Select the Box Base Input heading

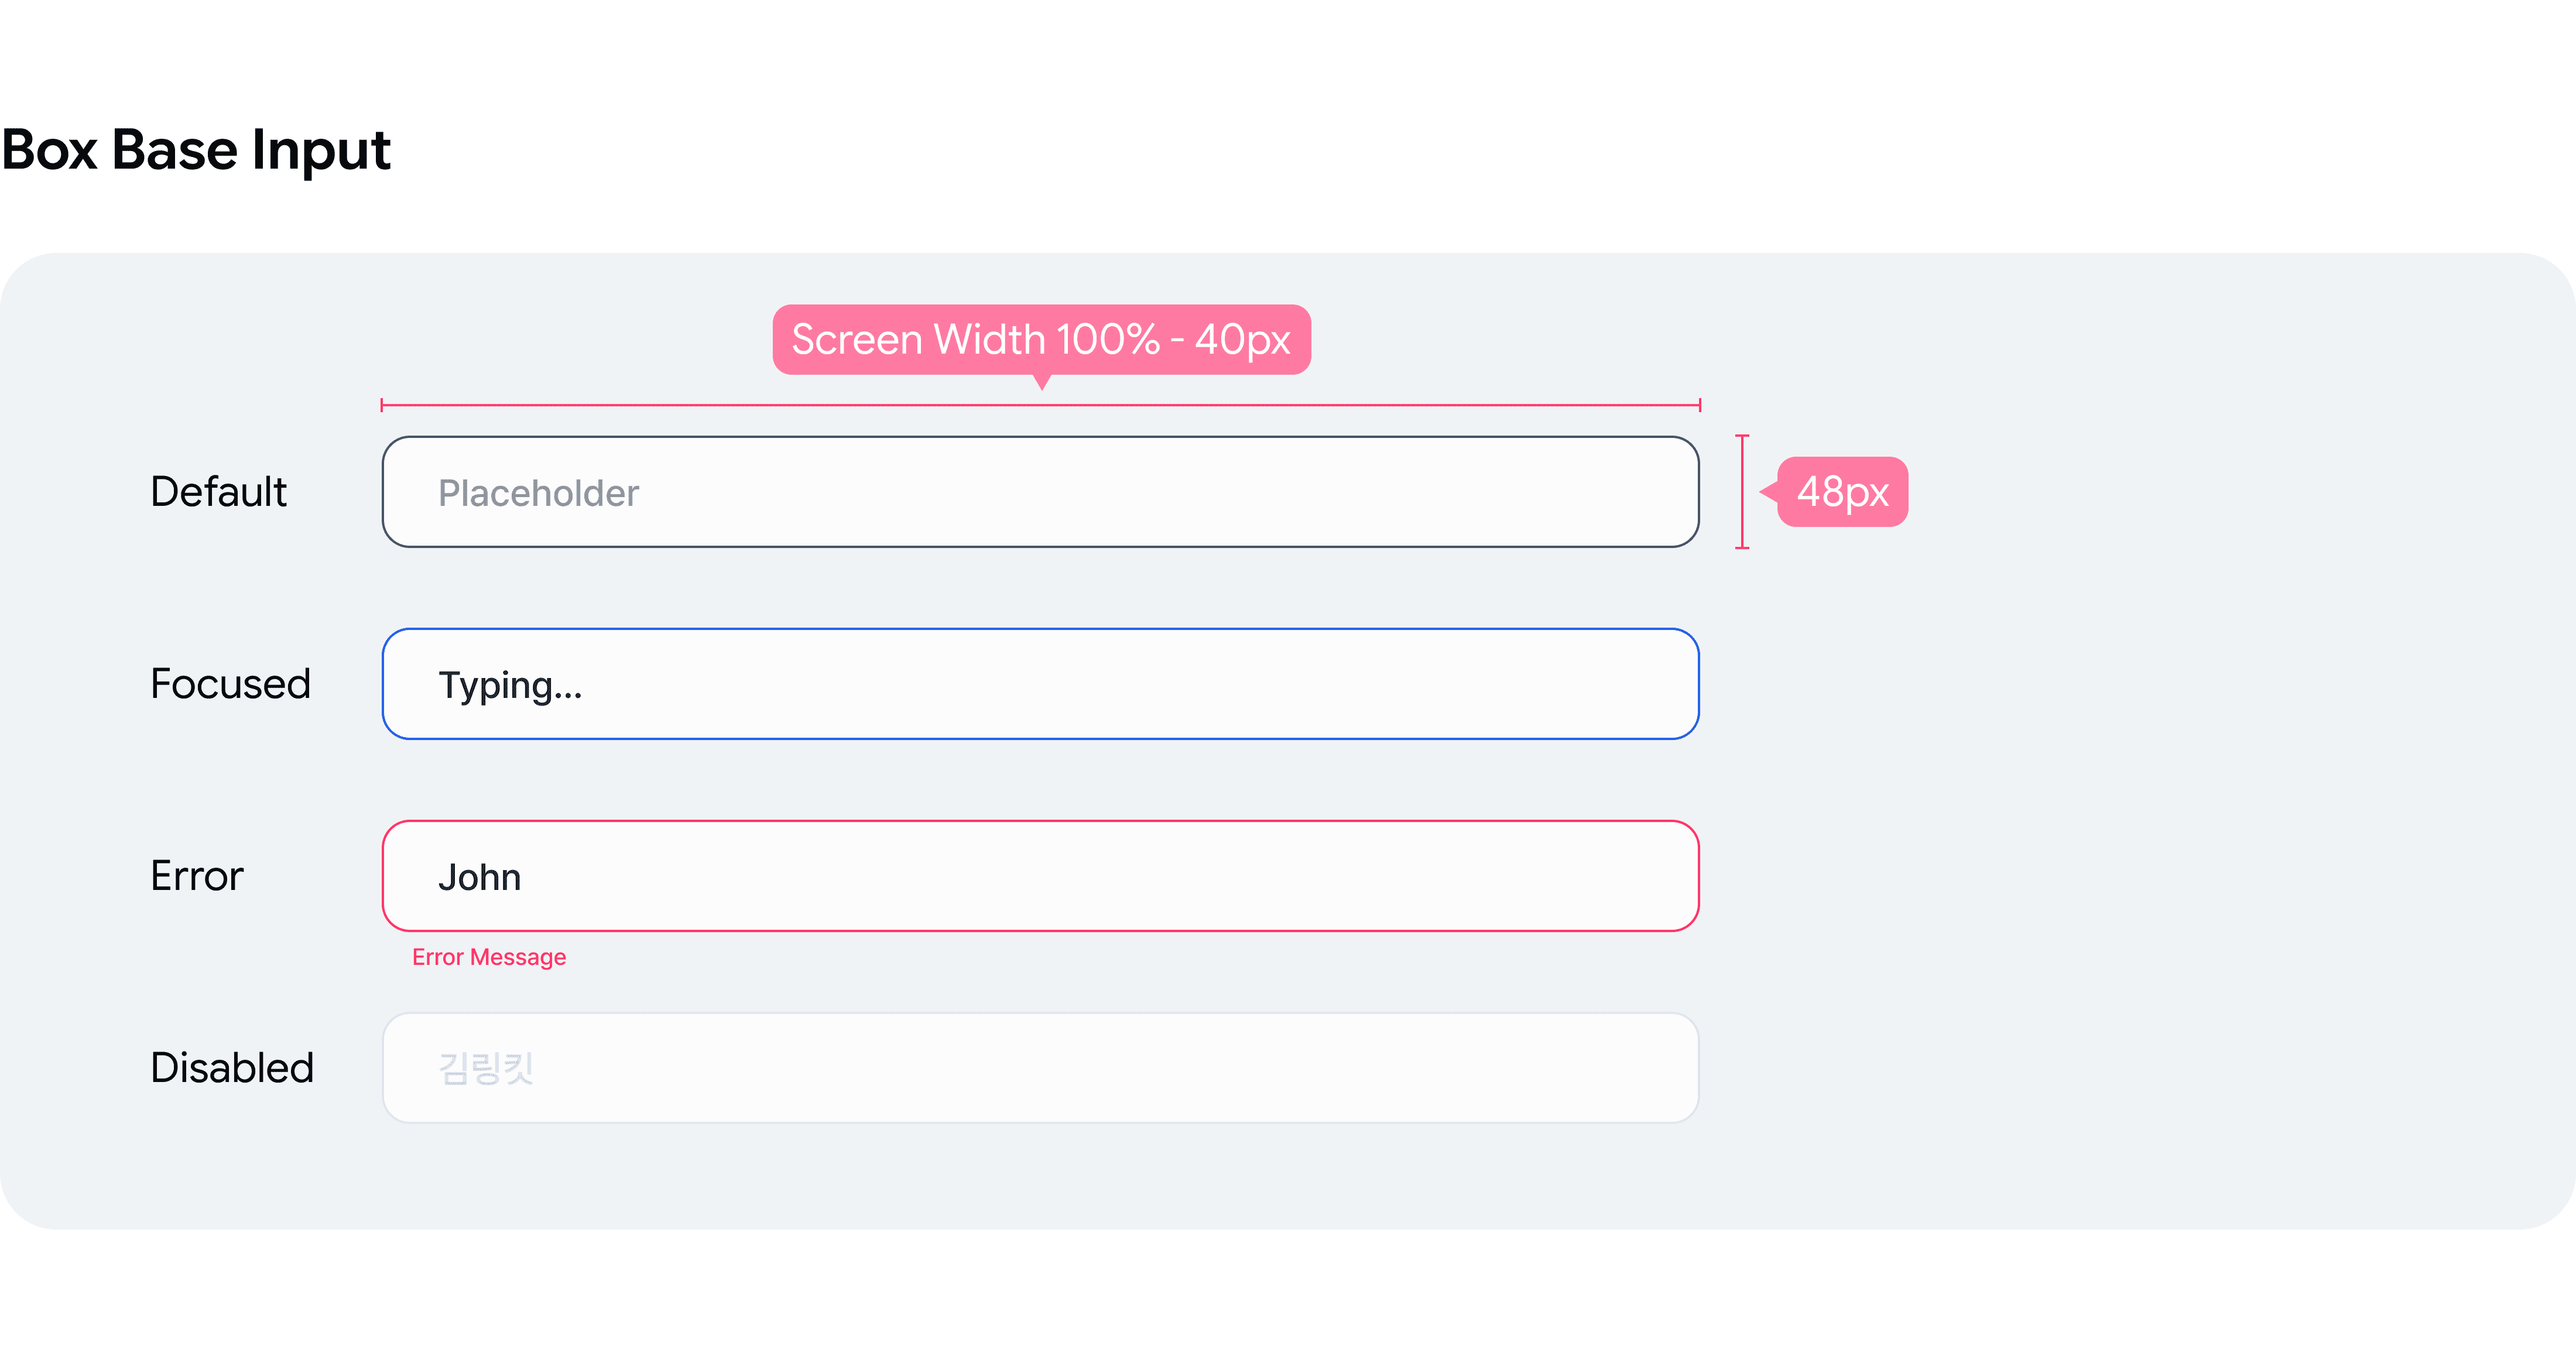[x=196, y=150]
